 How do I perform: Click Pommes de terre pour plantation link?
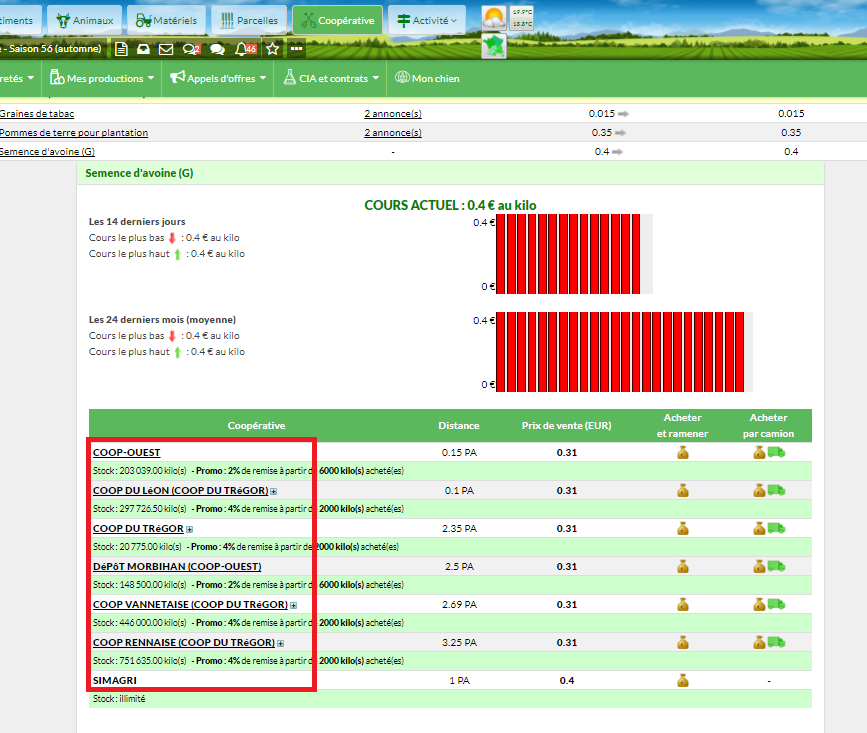click(x=74, y=132)
